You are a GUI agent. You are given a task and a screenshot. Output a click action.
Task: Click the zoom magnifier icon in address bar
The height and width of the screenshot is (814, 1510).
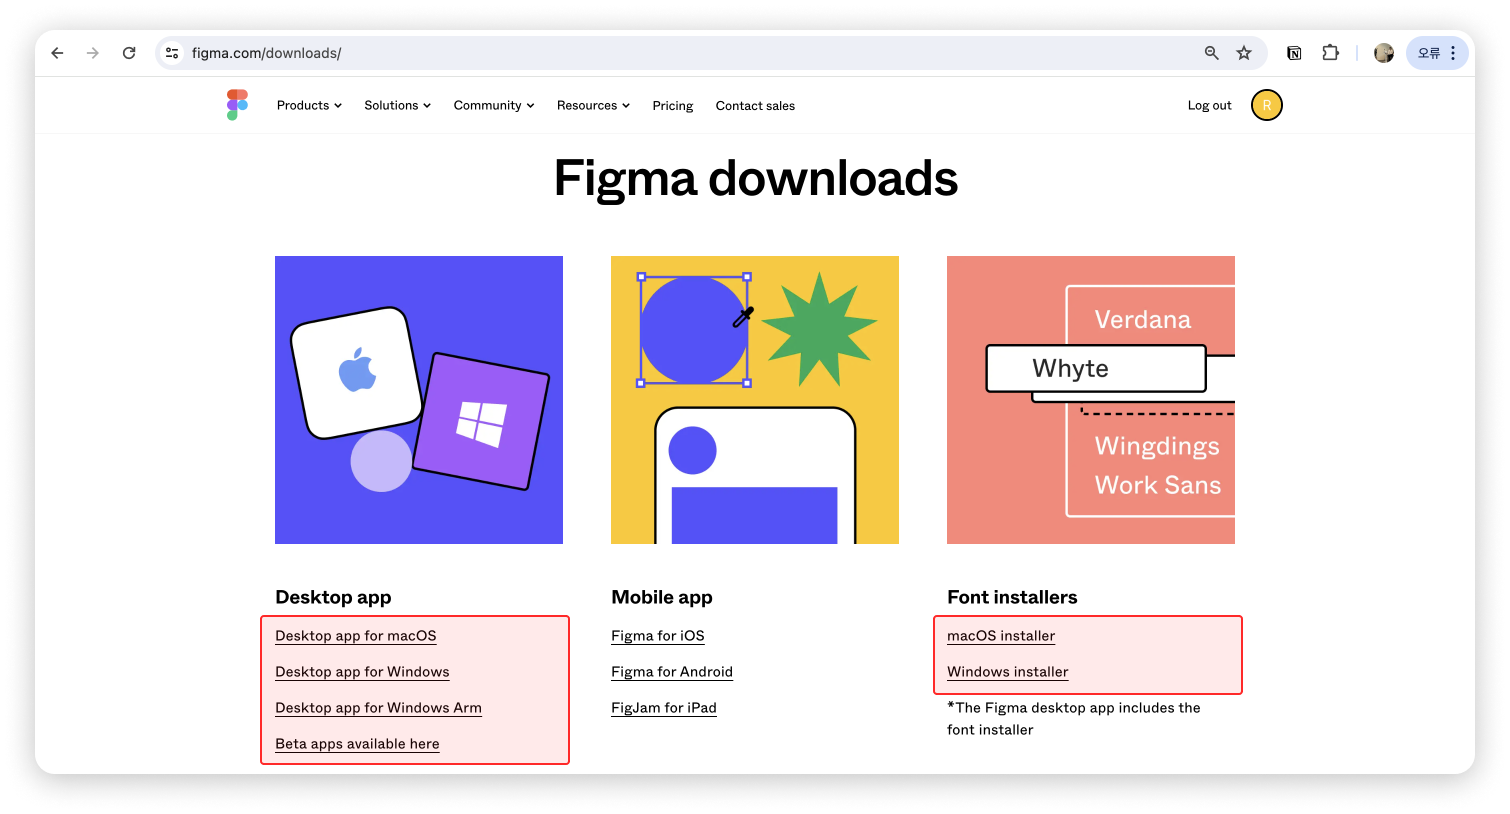pyautogui.click(x=1211, y=53)
